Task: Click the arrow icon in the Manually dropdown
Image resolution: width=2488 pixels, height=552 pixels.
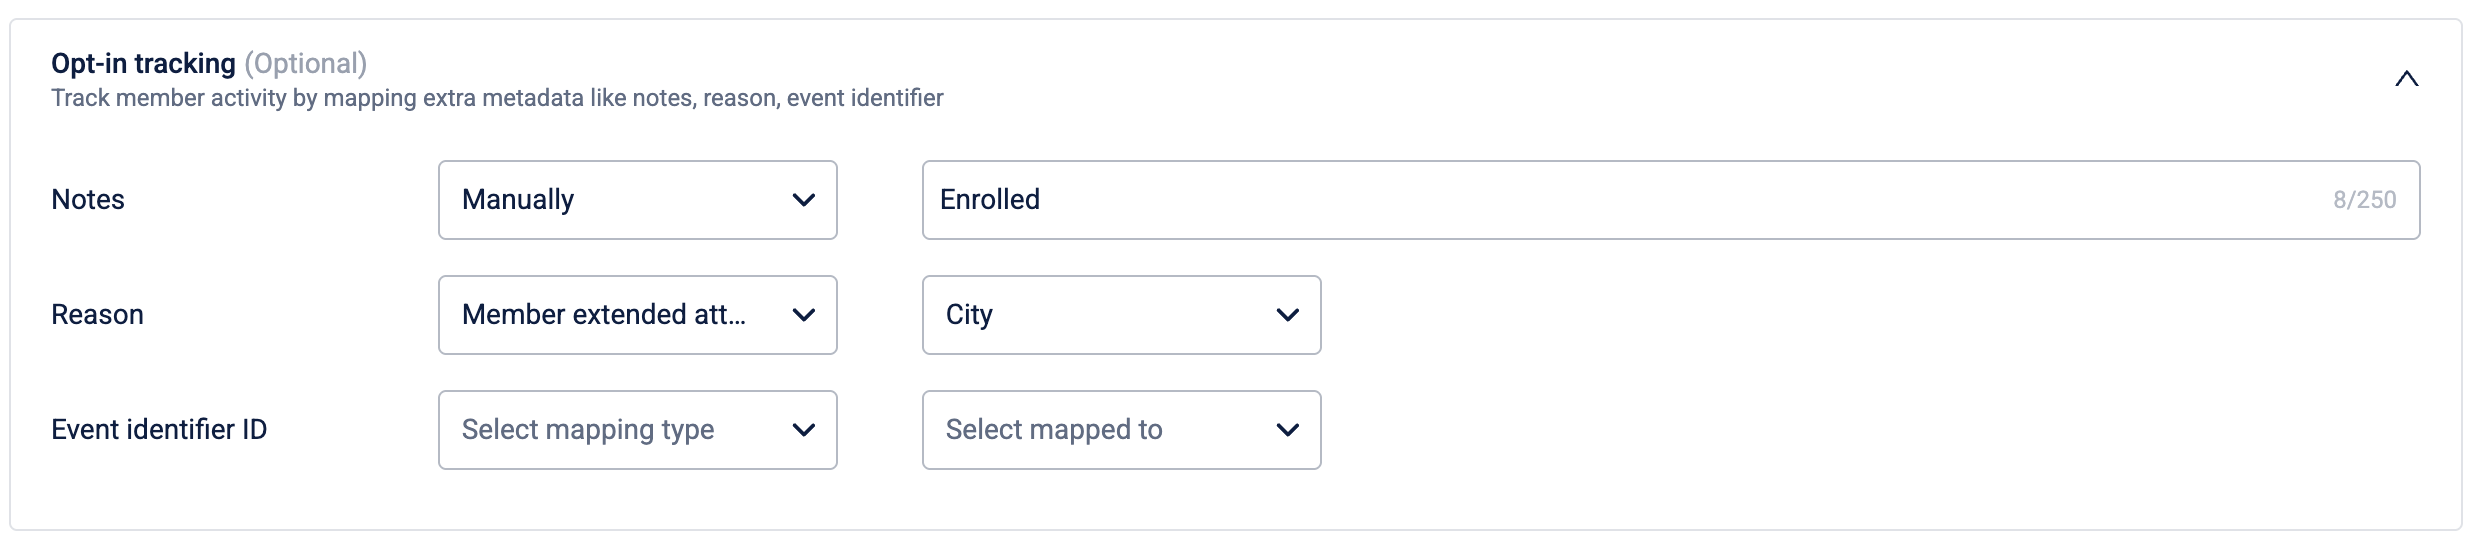Action: point(803,200)
